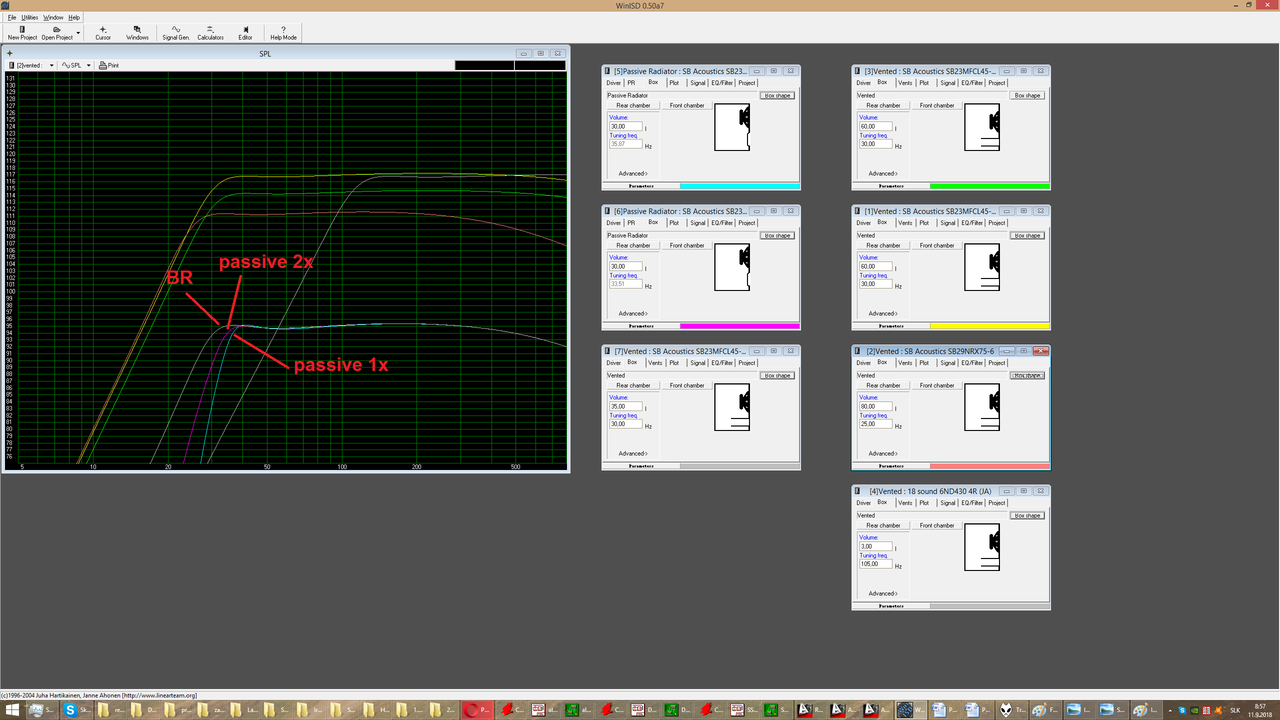Switch to EQ/Filter tab in the [1]Vented window
This screenshot has height=720, width=1280.
[x=972, y=223]
